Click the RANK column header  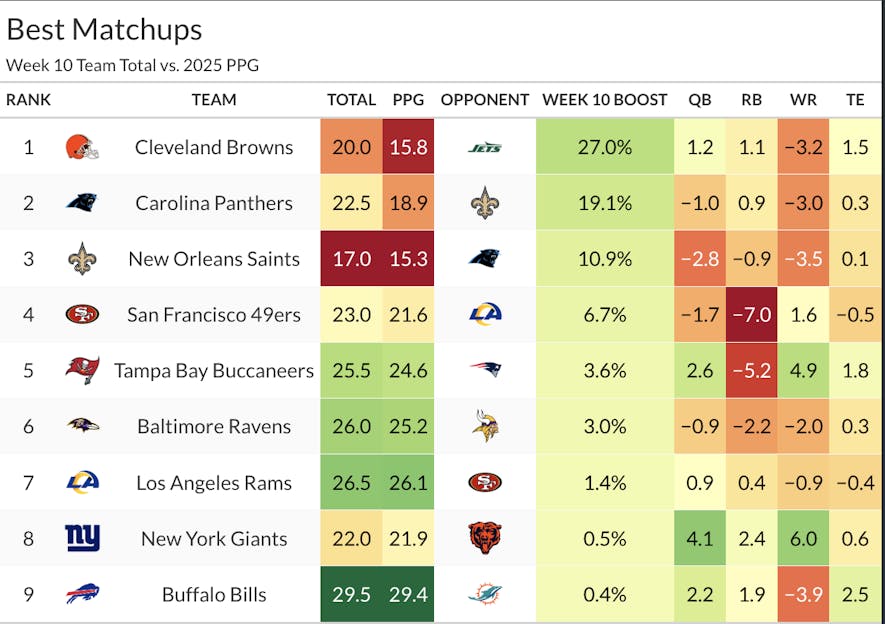point(28,100)
